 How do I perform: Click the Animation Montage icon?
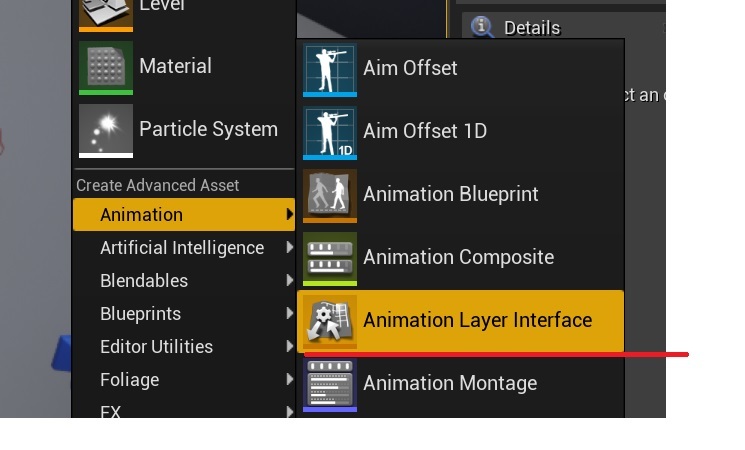[330, 385]
